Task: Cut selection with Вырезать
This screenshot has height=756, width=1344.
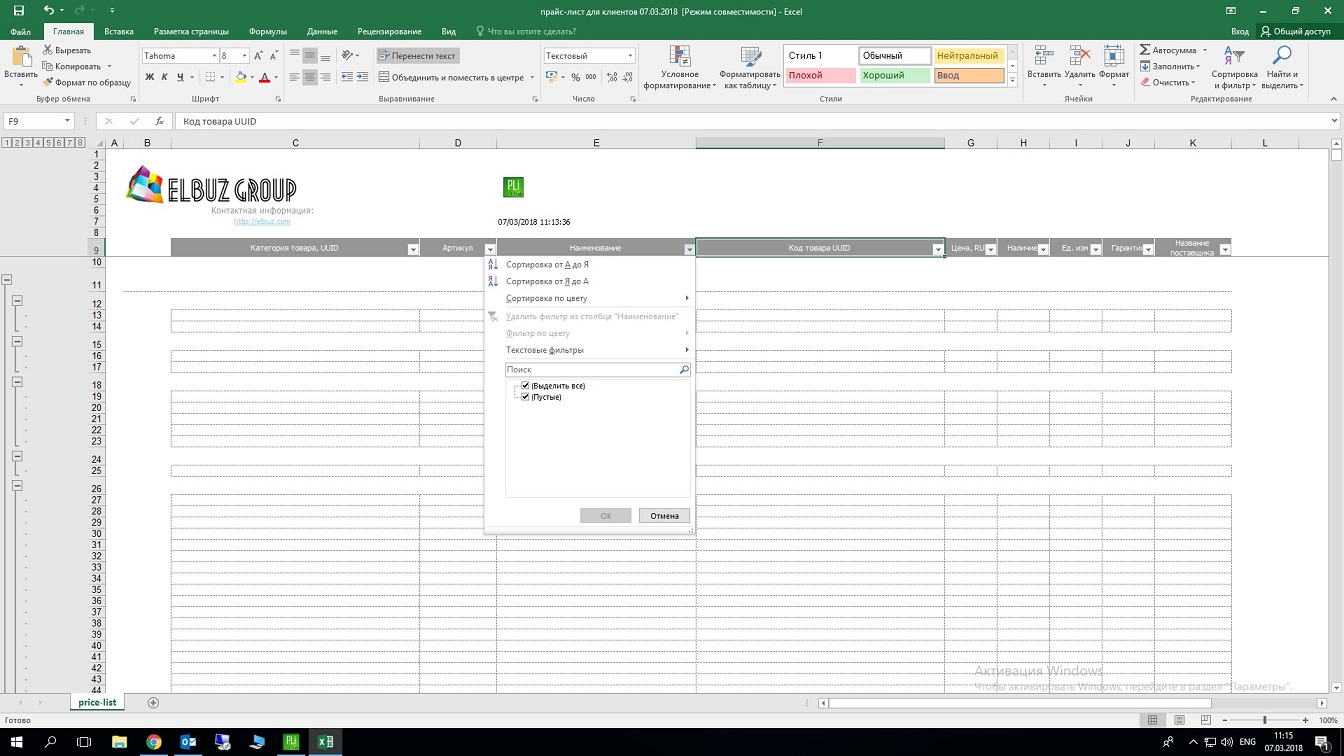Action: point(67,50)
